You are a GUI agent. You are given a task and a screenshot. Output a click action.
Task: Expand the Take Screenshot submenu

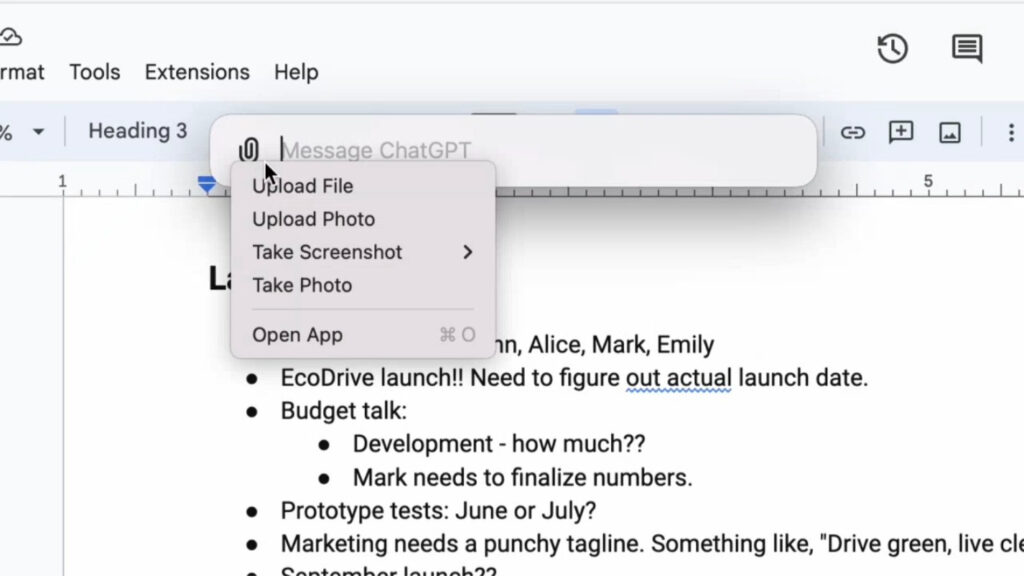click(x=362, y=252)
